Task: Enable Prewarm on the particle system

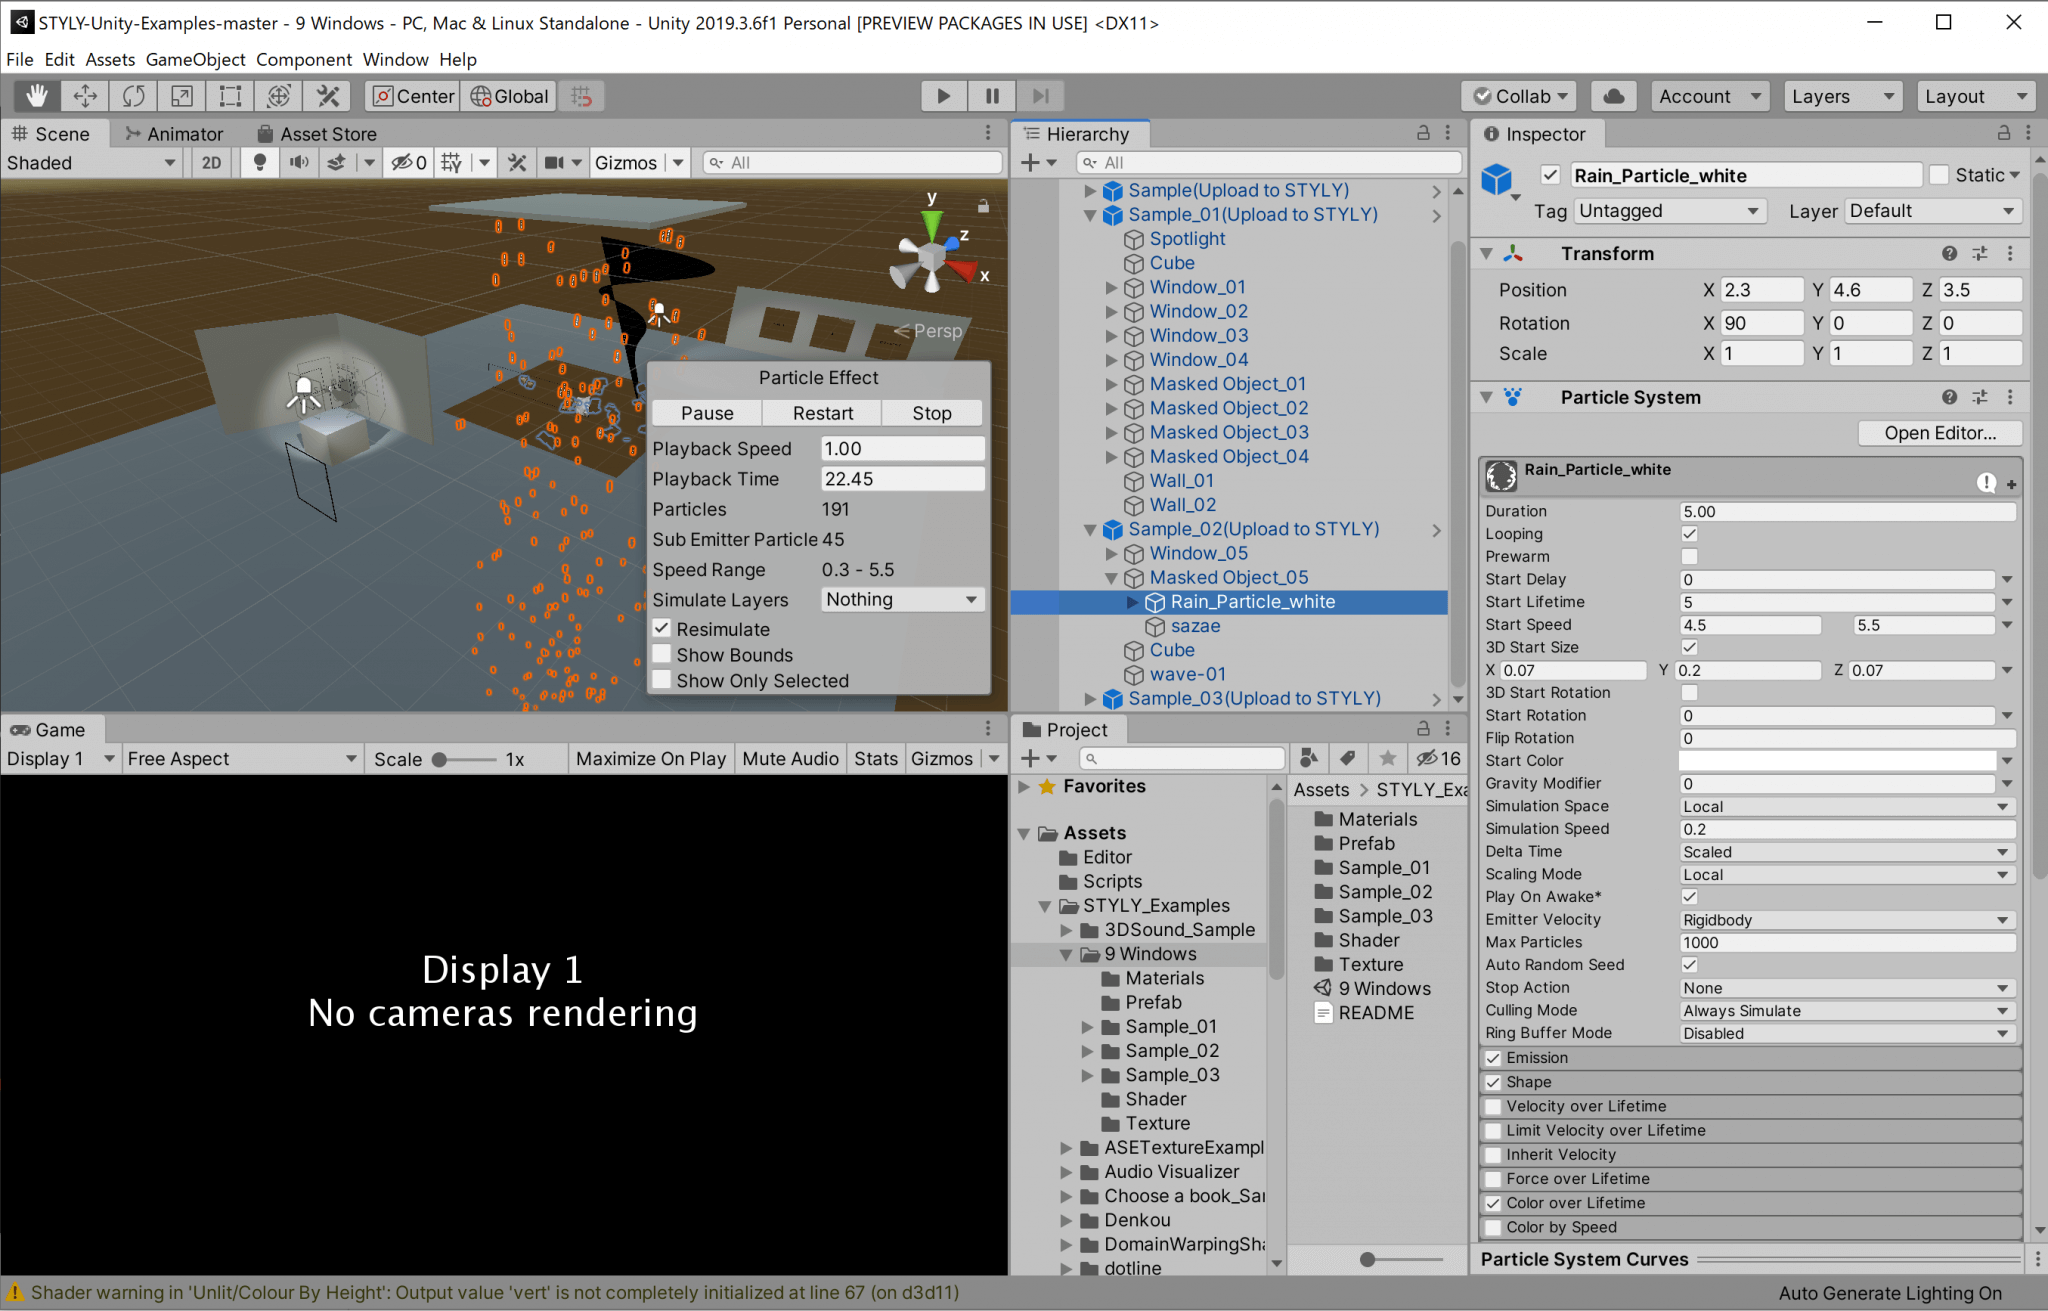Action: (x=1690, y=556)
